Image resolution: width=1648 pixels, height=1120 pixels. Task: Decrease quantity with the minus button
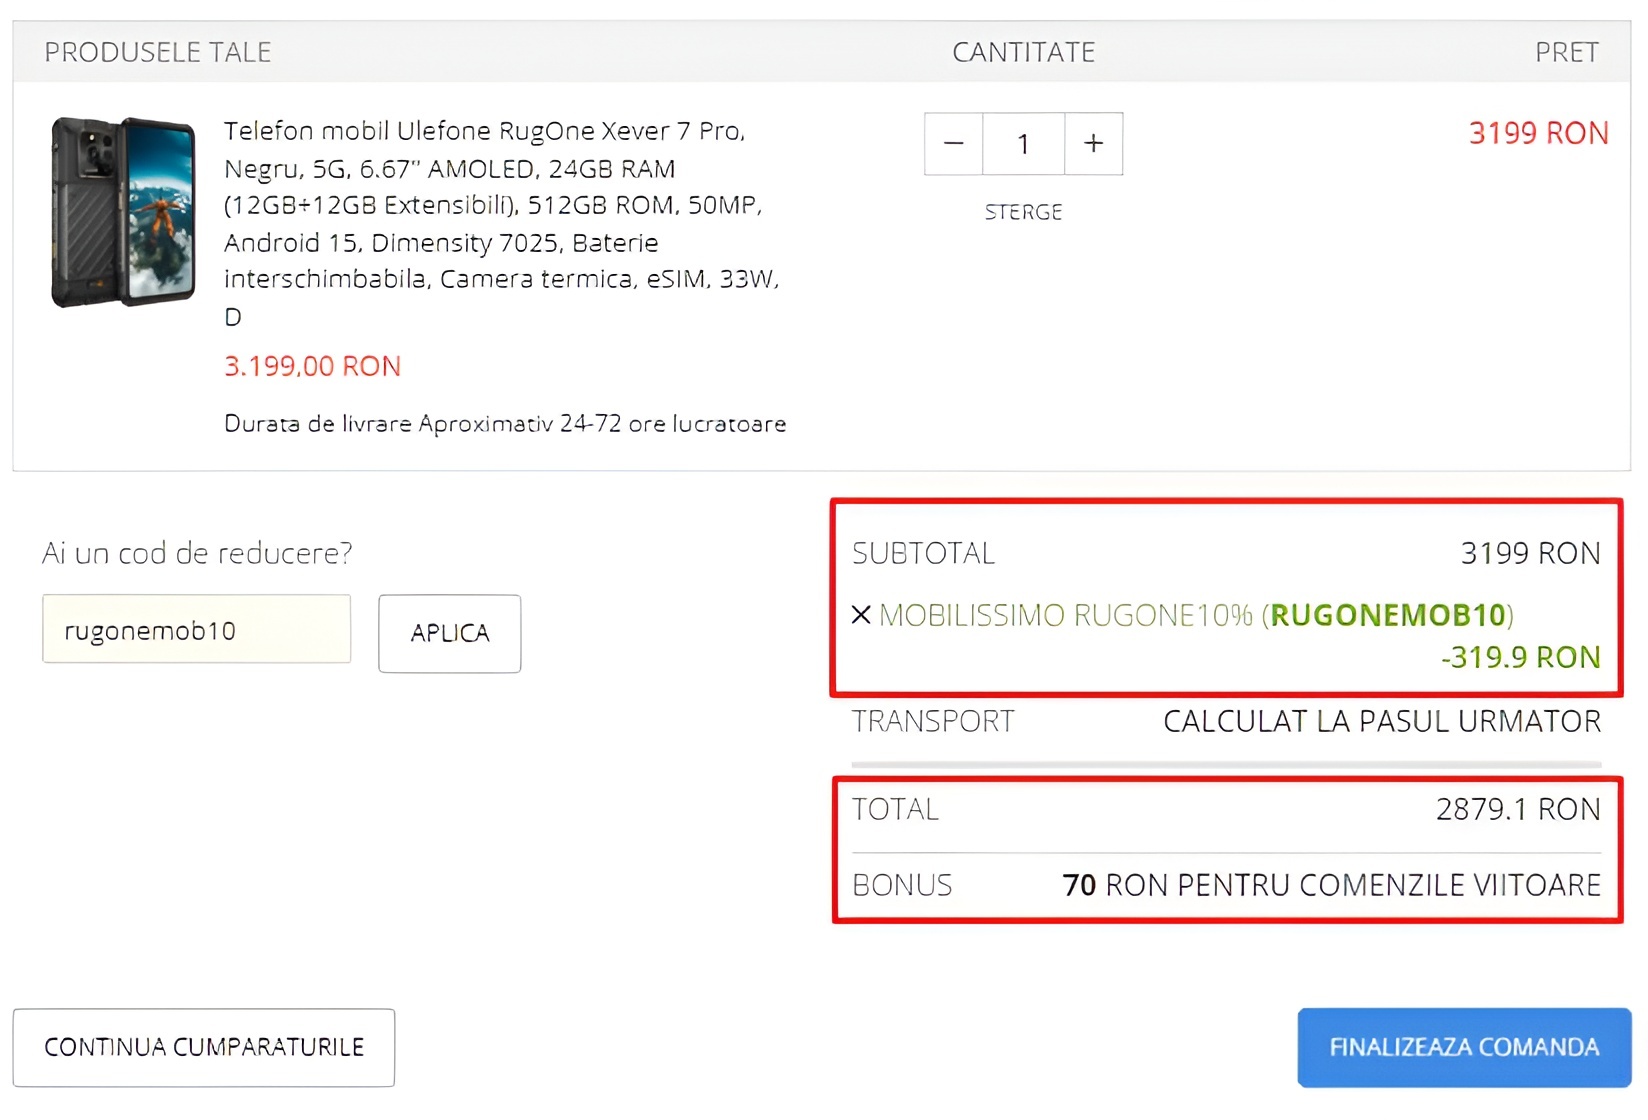[x=953, y=144]
